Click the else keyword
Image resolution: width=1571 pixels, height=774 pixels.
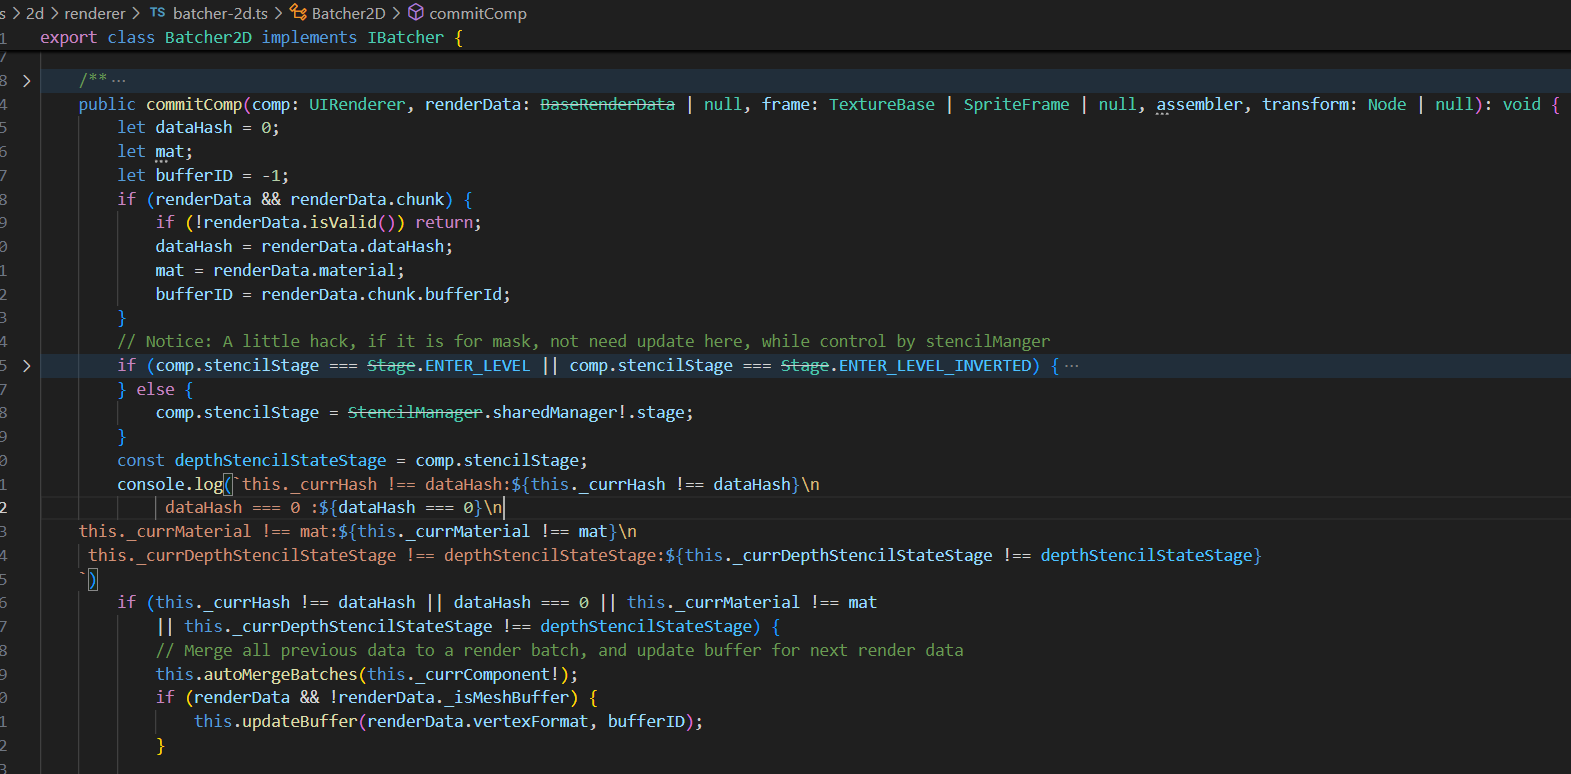[x=155, y=390]
